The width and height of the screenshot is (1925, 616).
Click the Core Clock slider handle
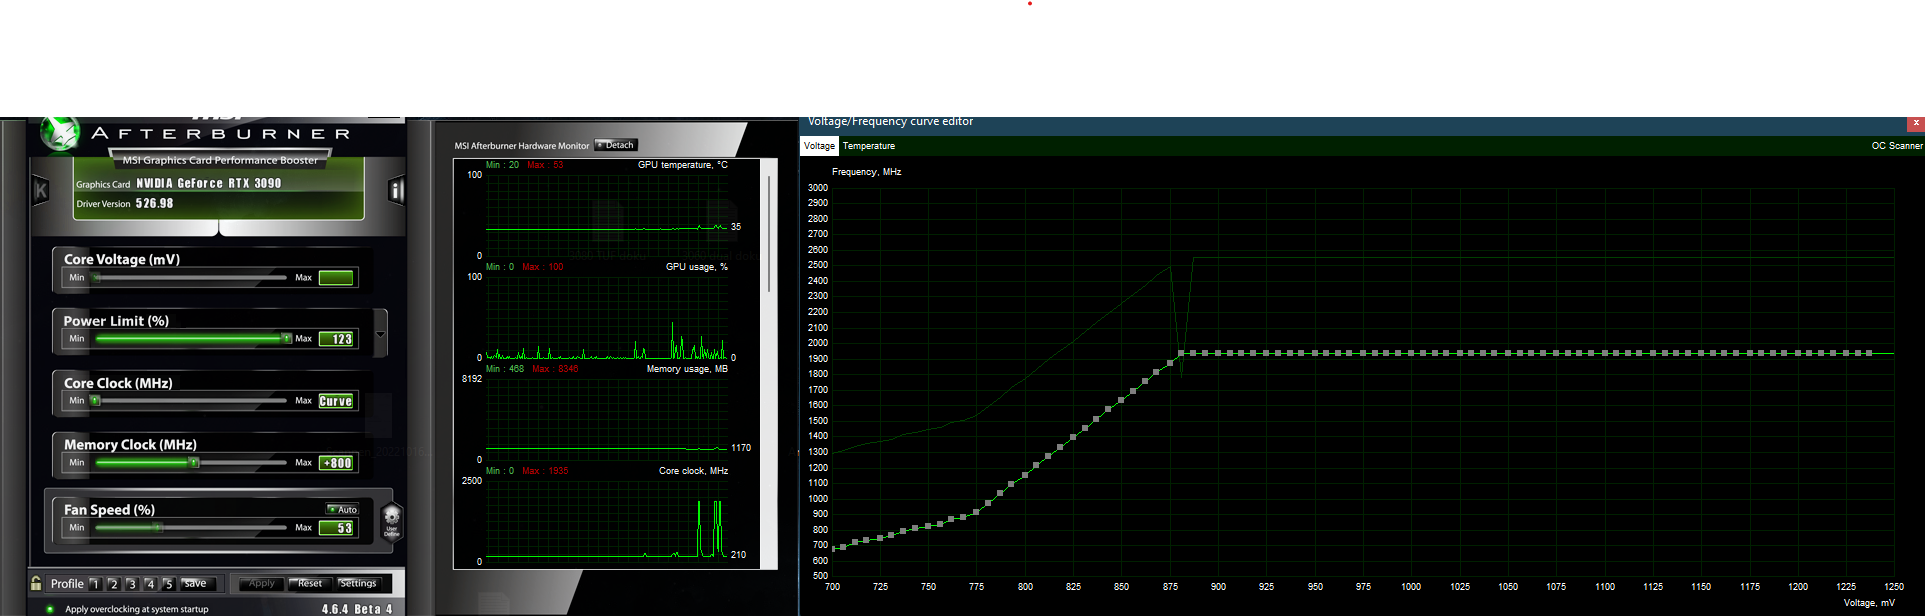point(95,400)
